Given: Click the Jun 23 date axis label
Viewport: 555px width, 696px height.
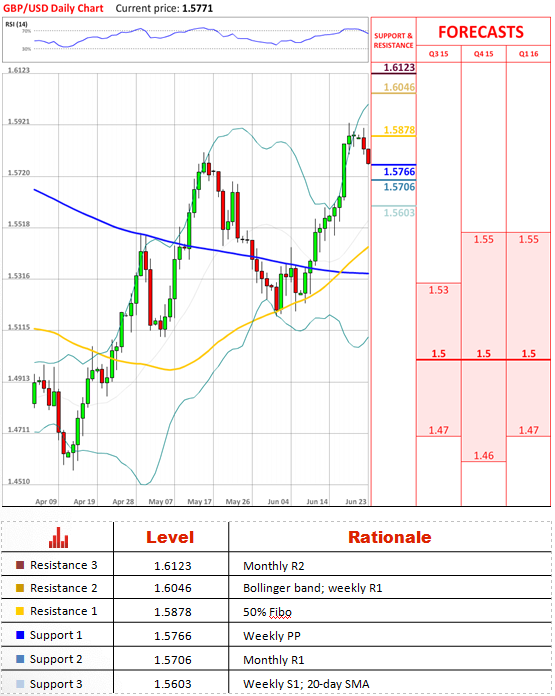Looking at the screenshot, I should click(356, 501).
